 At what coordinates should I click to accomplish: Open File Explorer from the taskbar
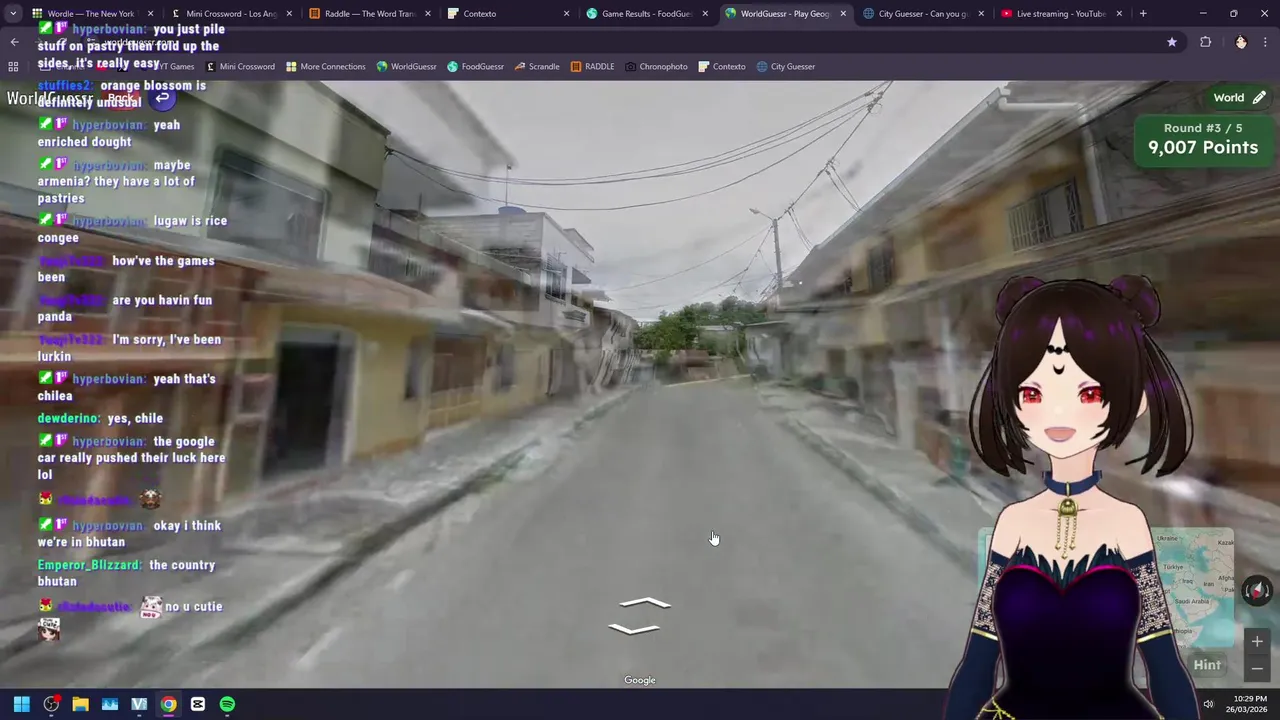point(80,704)
